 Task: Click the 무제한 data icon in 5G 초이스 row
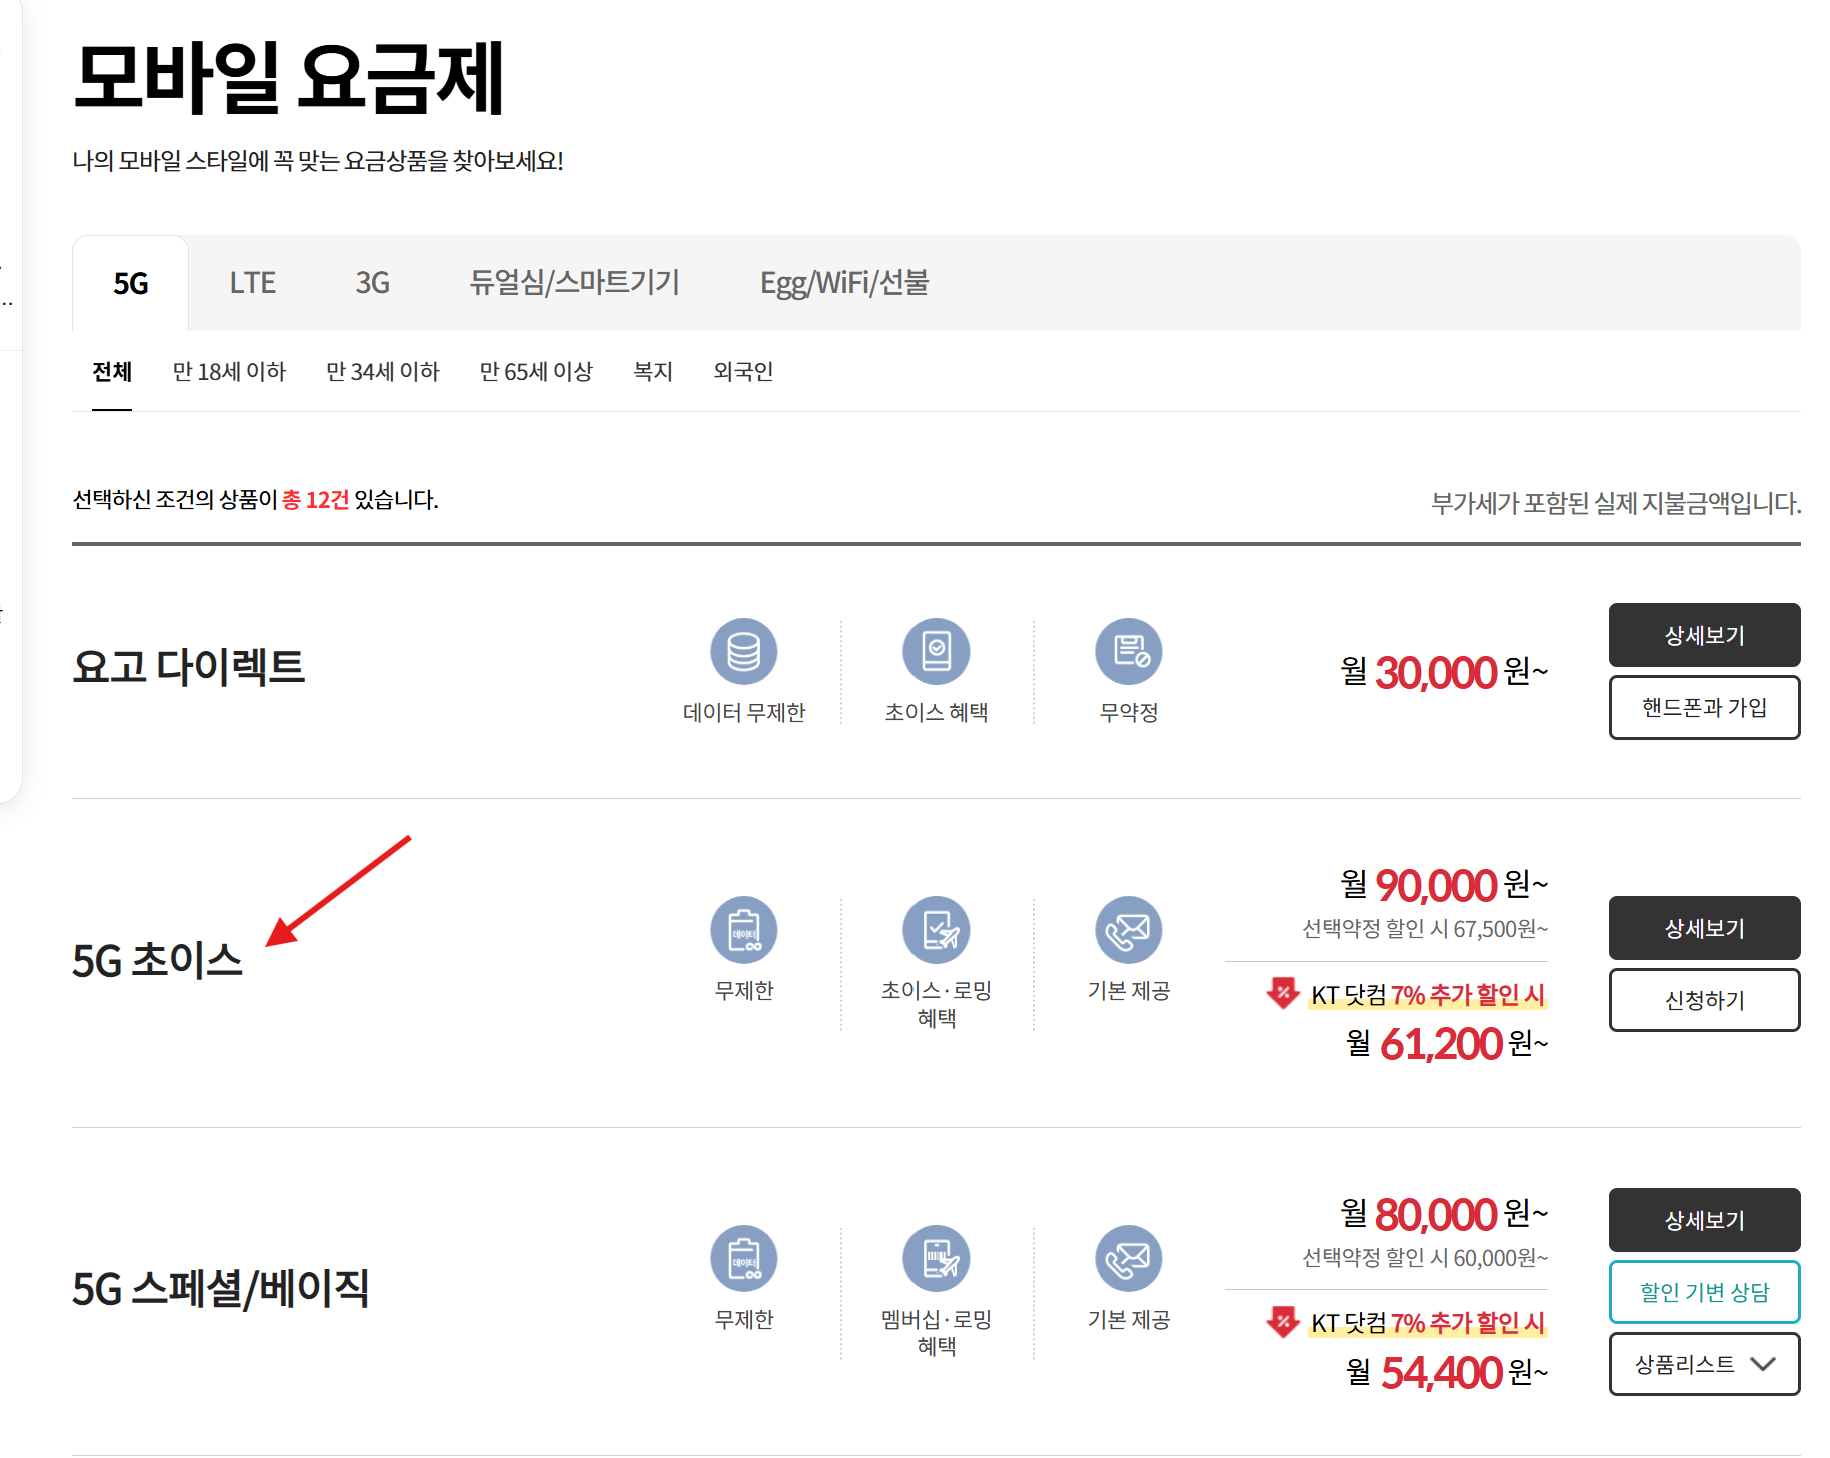tap(743, 930)
